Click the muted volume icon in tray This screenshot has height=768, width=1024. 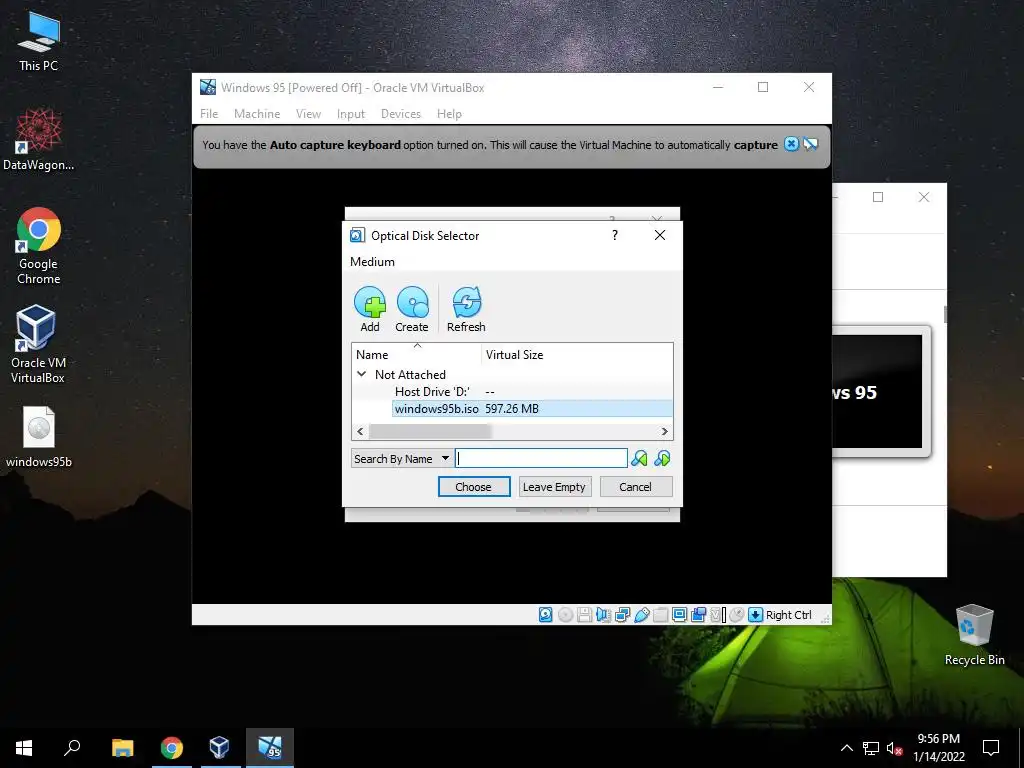894,748
